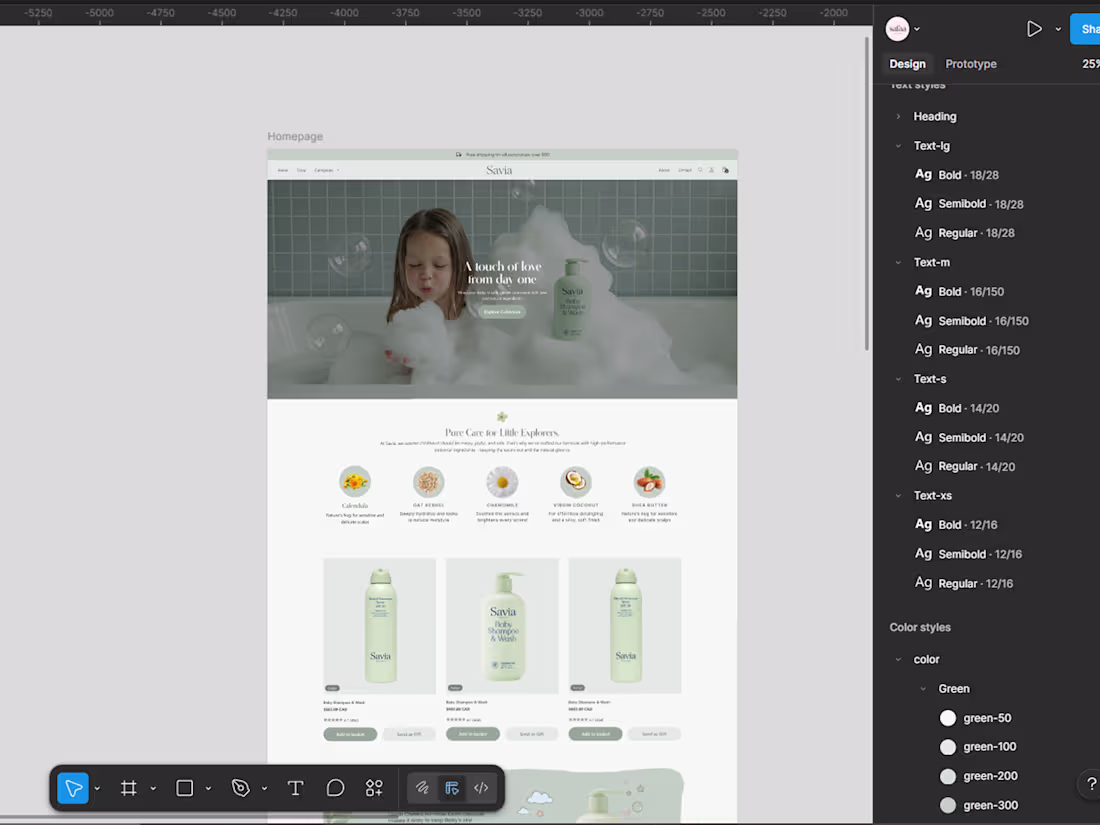Click the Calendula ingredient image
1100x825 pixels.
354,481
